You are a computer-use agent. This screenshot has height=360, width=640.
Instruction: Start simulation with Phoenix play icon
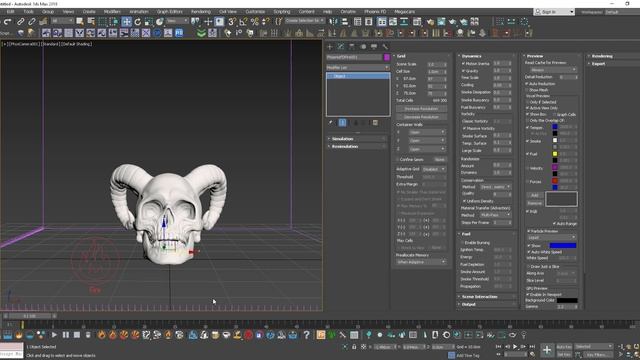pyautogui.click(x=54, y=335)
